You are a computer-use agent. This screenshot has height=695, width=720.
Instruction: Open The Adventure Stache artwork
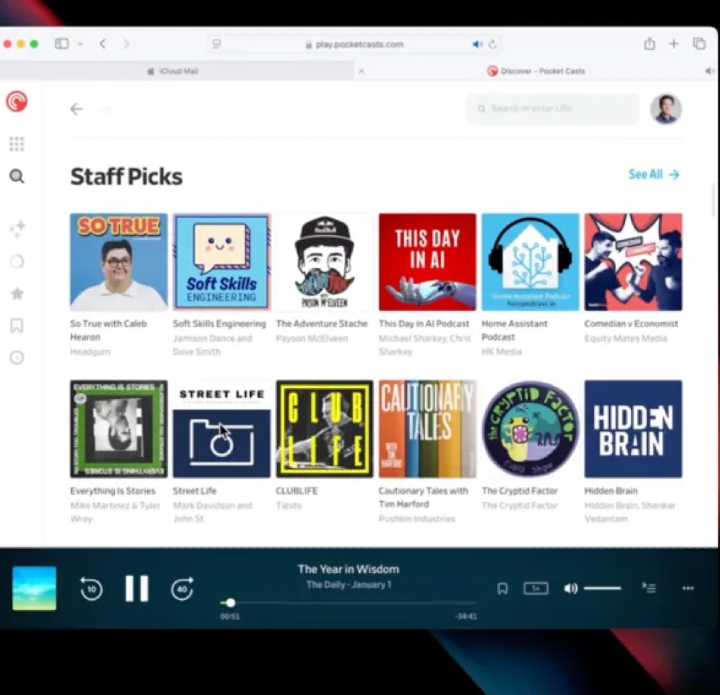pos(324,262)
